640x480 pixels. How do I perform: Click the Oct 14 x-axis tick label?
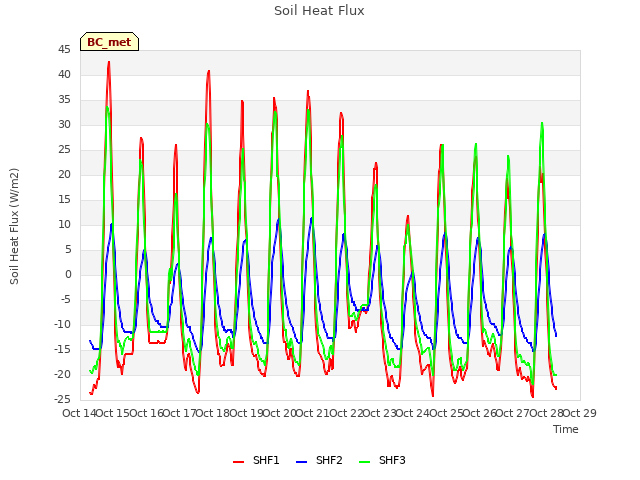pos(79,413)
